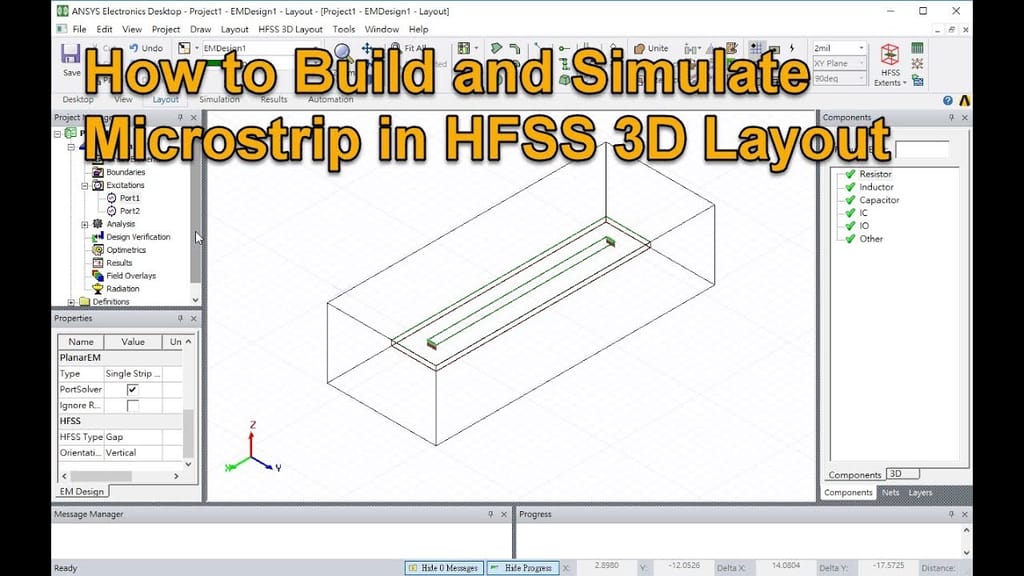1024x576 pixels.
Task: Click the Fit All view icon
Action: coord(395,46)
